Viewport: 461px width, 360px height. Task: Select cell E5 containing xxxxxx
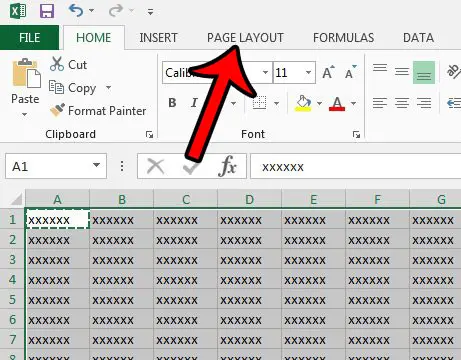[313, 299]
